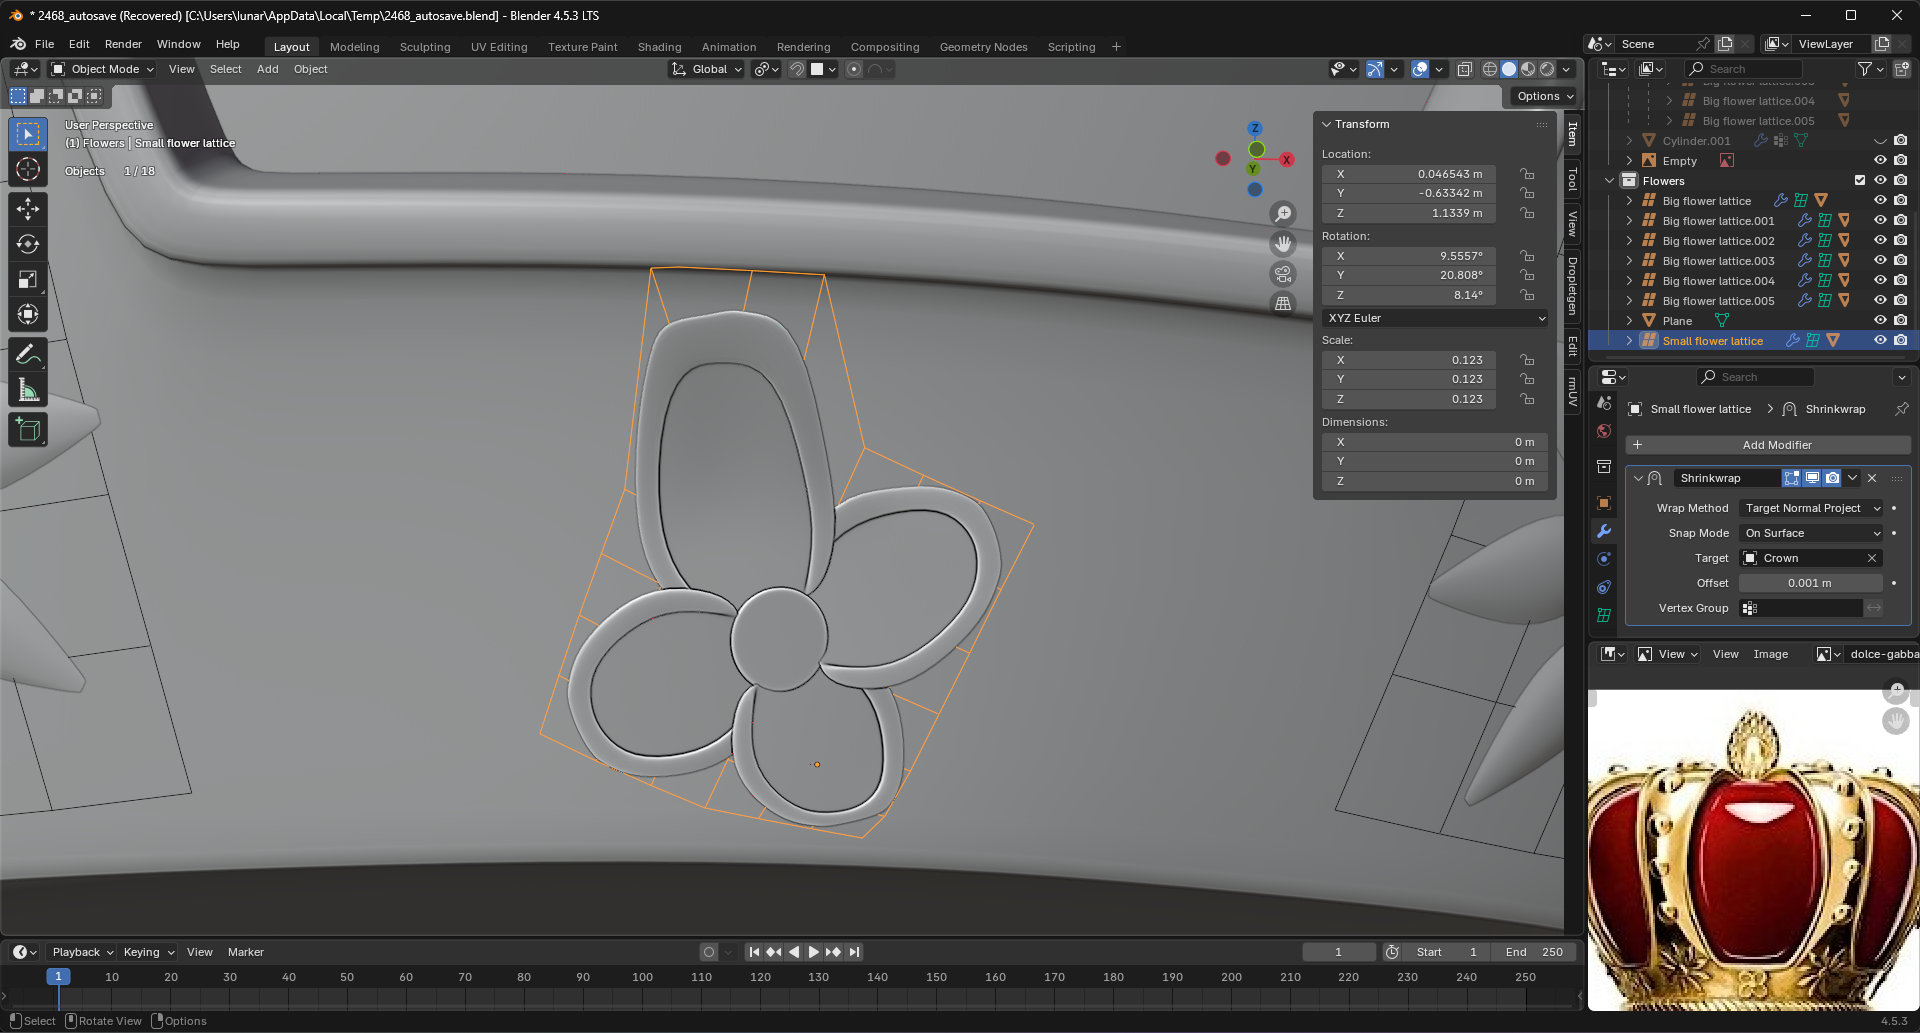The image size is (1920, 1033).
Task: Uncheck the Flowers collection checkbox
Action: 1860,181
